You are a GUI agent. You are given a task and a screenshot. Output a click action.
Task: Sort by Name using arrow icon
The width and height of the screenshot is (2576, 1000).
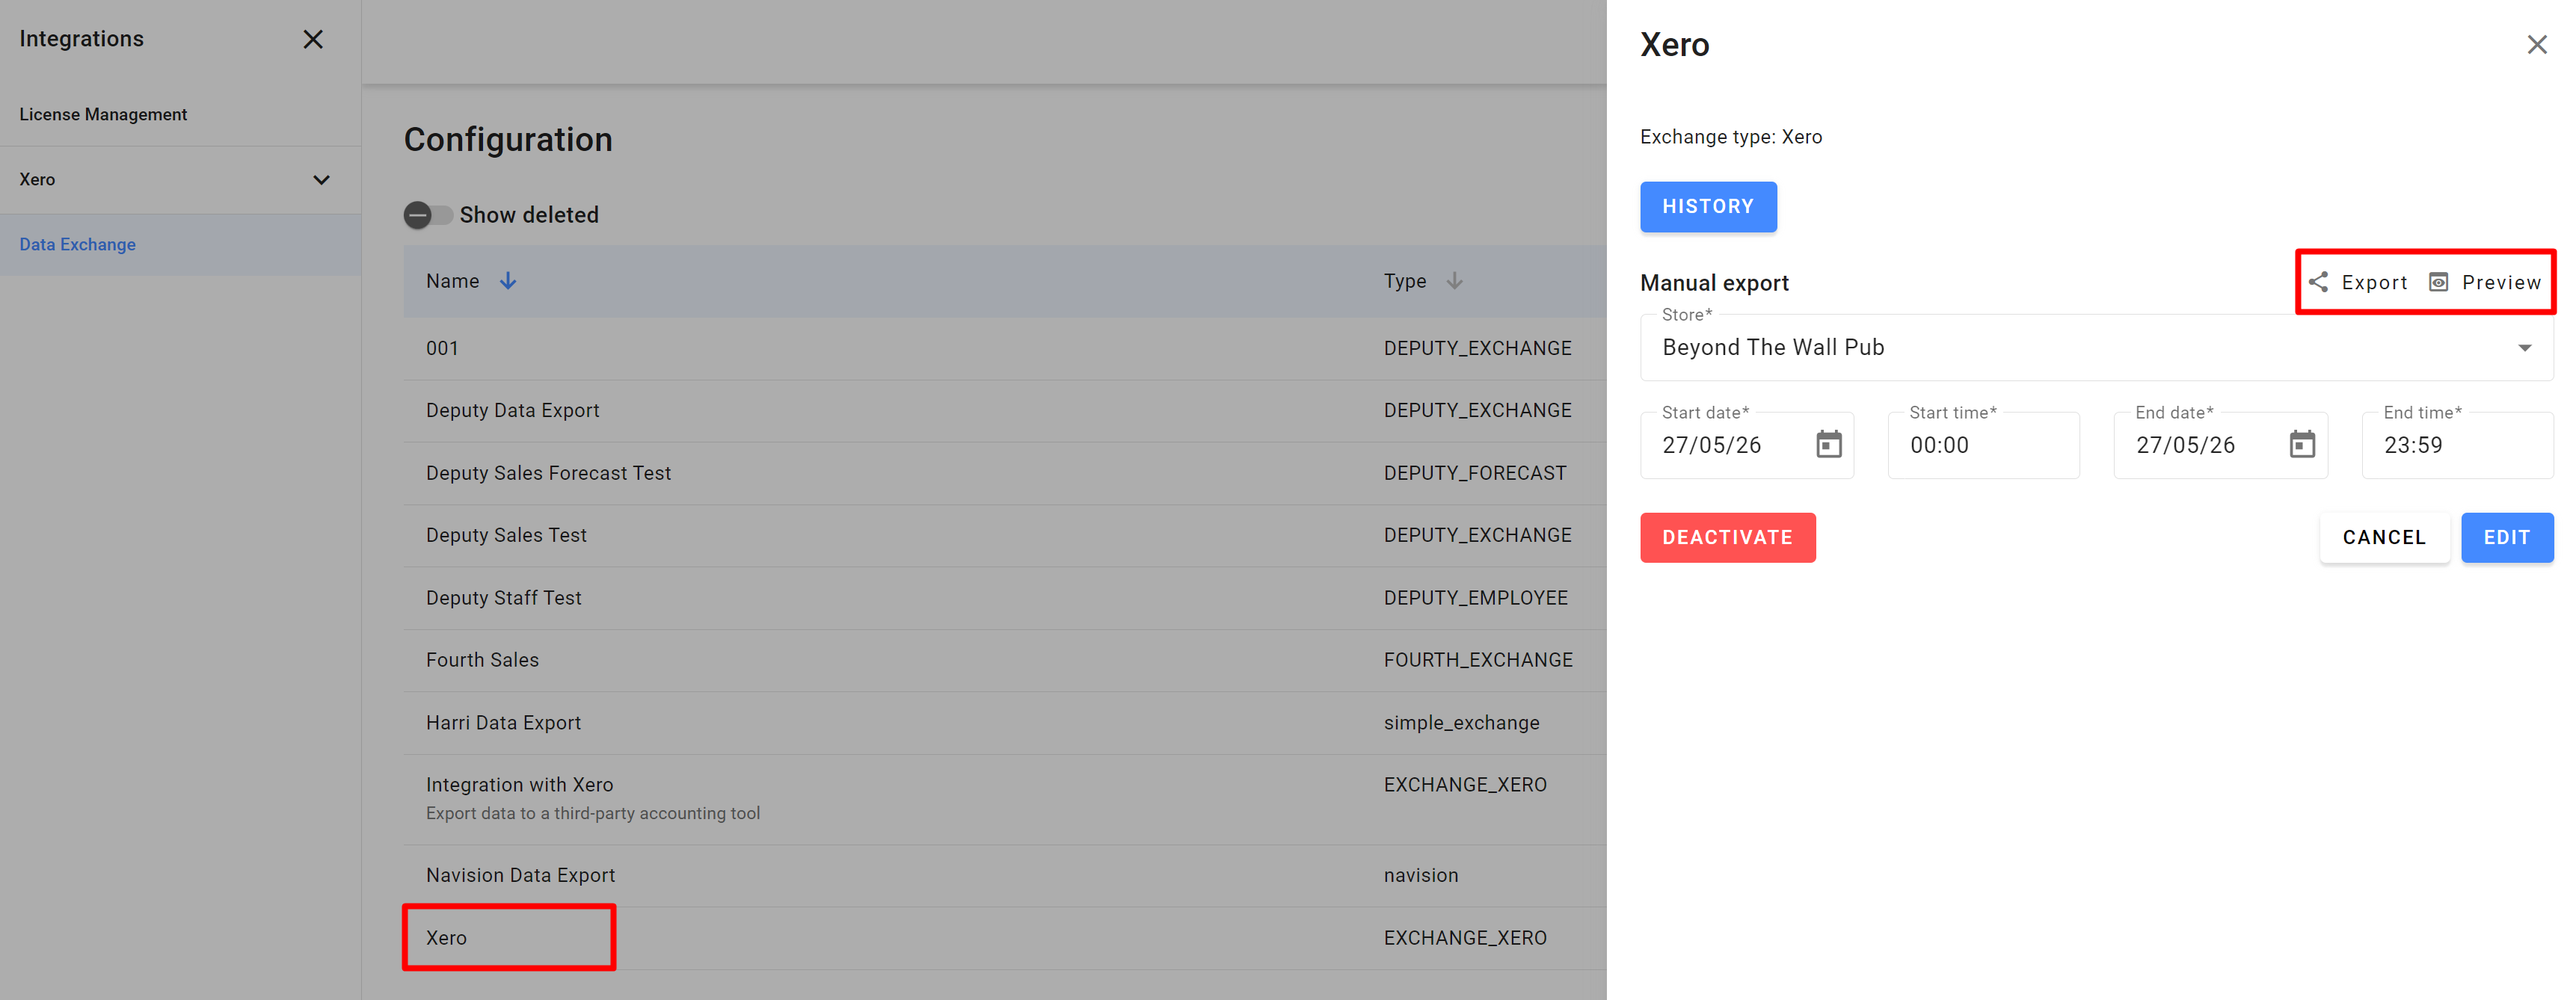point(508,281)
